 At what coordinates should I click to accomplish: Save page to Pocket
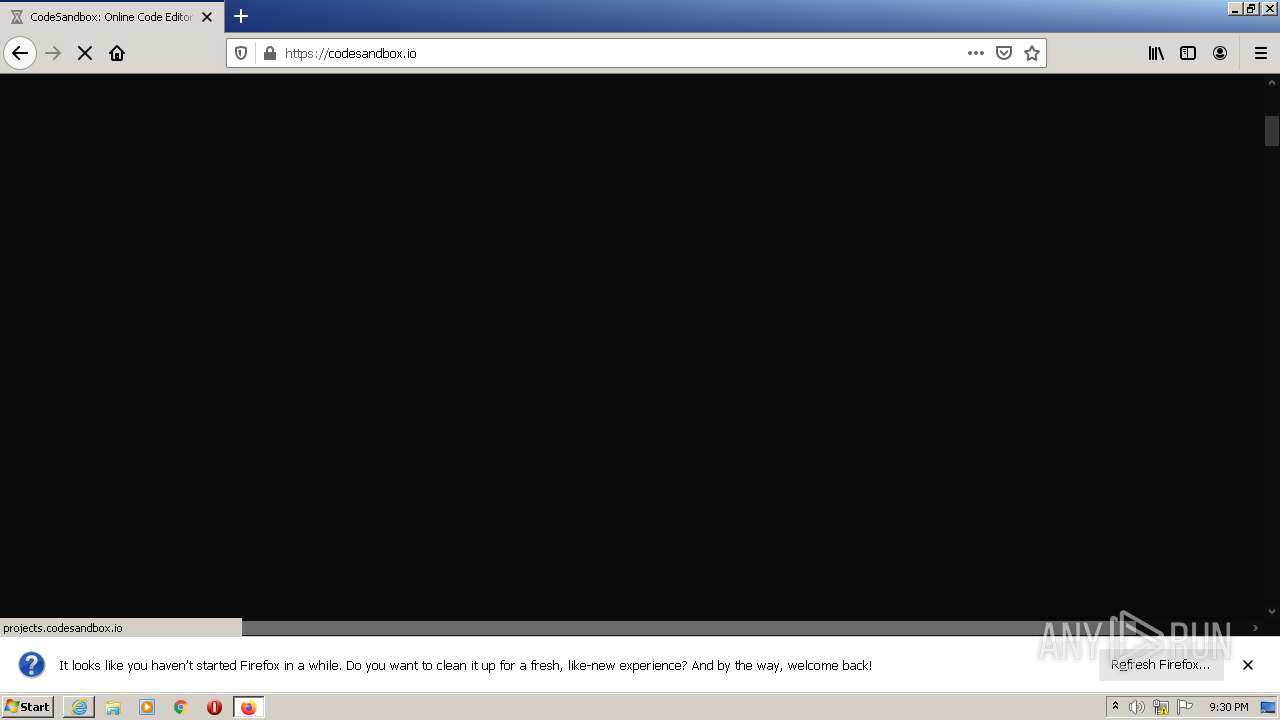(x=1004, y=53)
